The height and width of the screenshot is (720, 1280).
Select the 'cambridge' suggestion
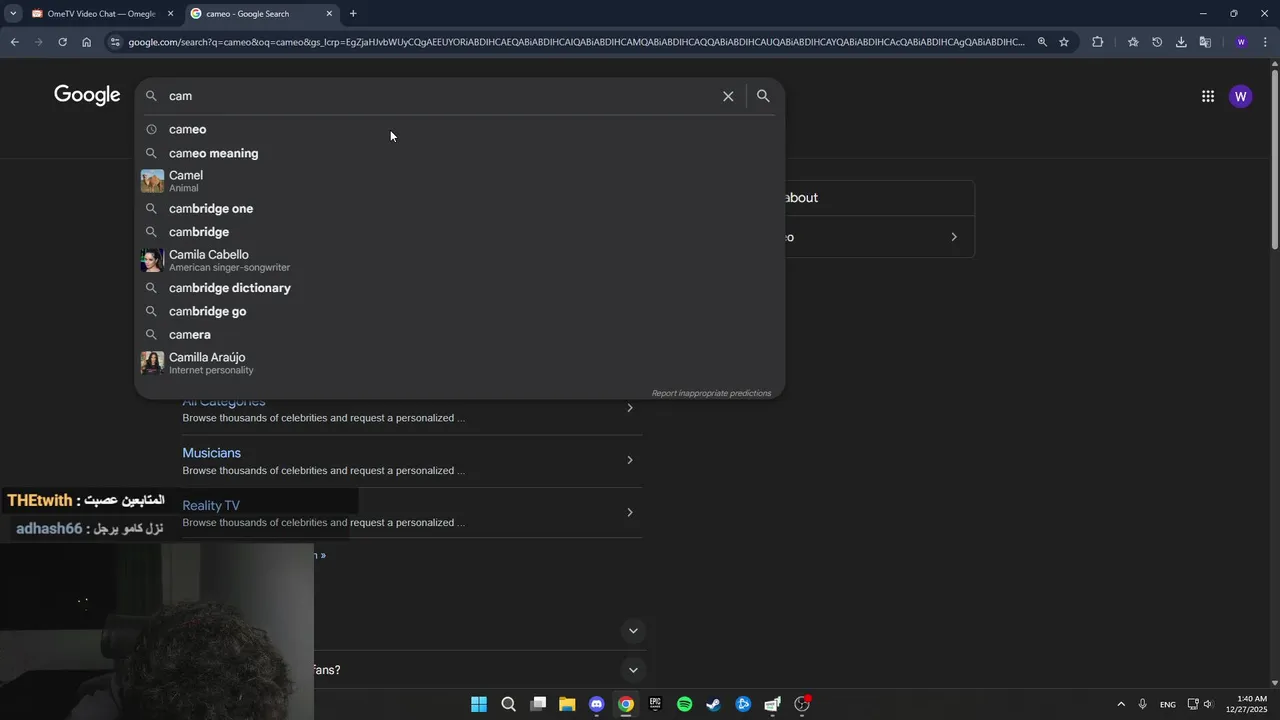[460, 232]
